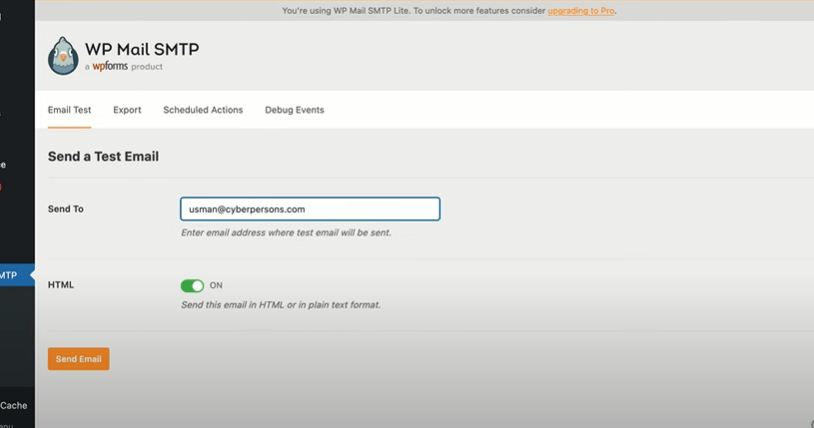Follow the upgrading to Pro link
This screenshot has height=428, width=814.
coord(581,11)
